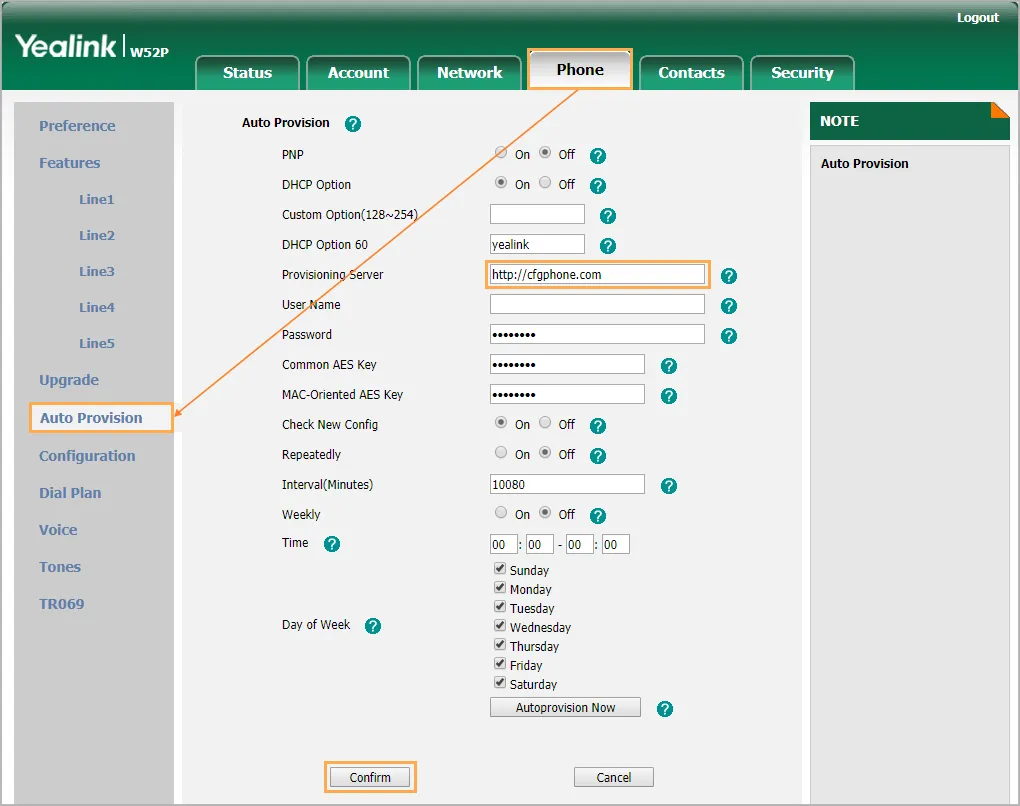Show help for Custom Option(128~254)

[x=608, y=215]
